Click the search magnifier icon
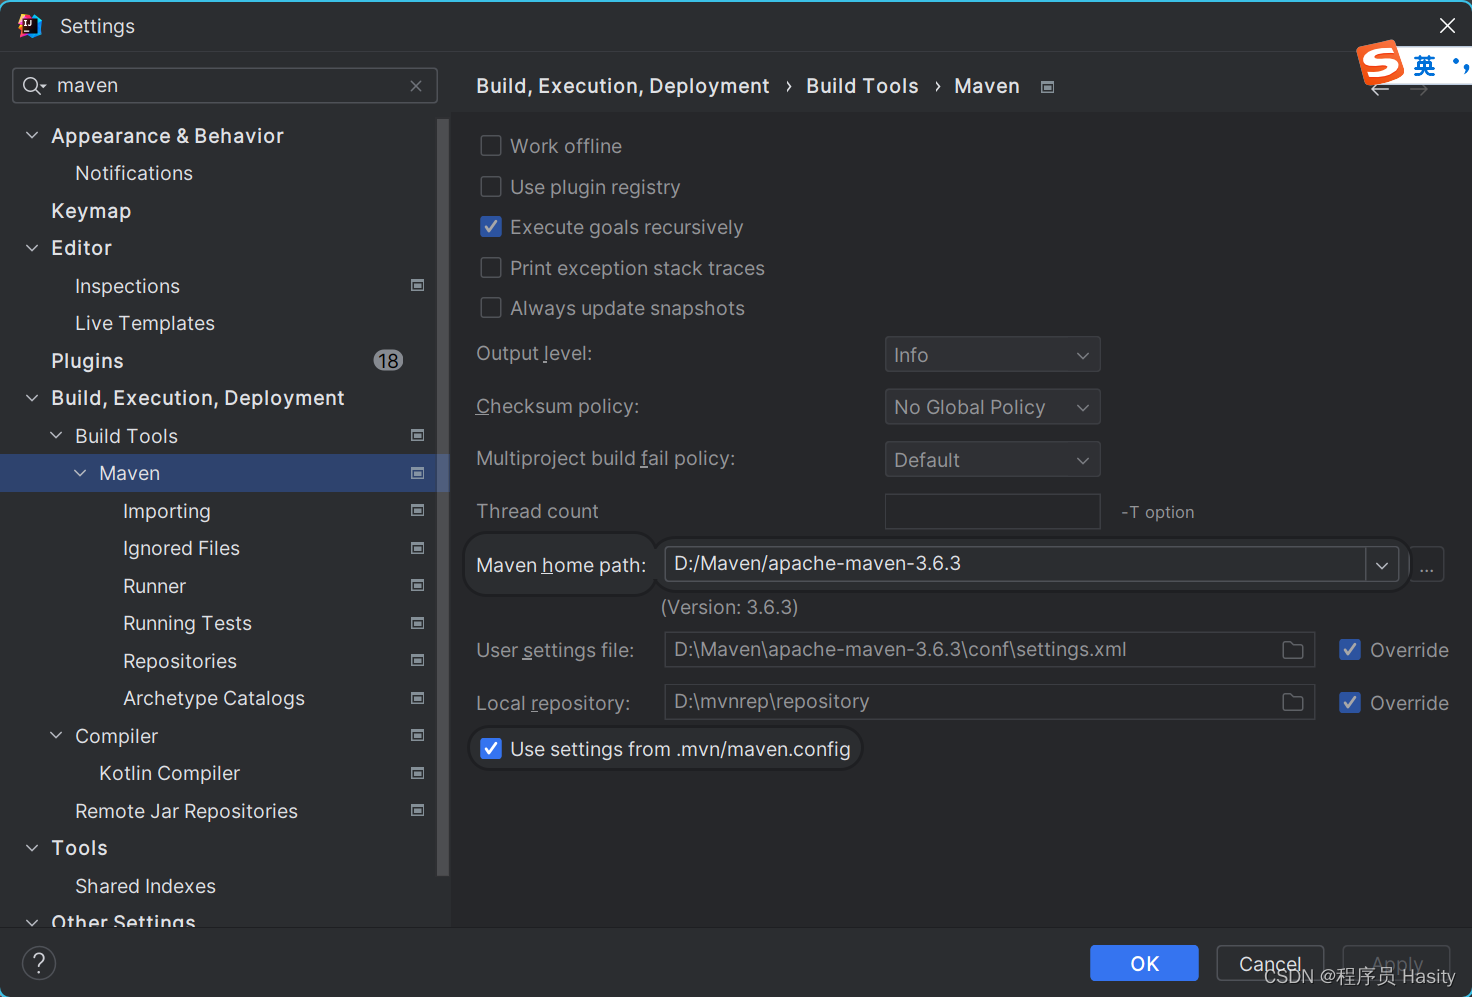This screenshot has height=997, width=1472. coord(33,86)
